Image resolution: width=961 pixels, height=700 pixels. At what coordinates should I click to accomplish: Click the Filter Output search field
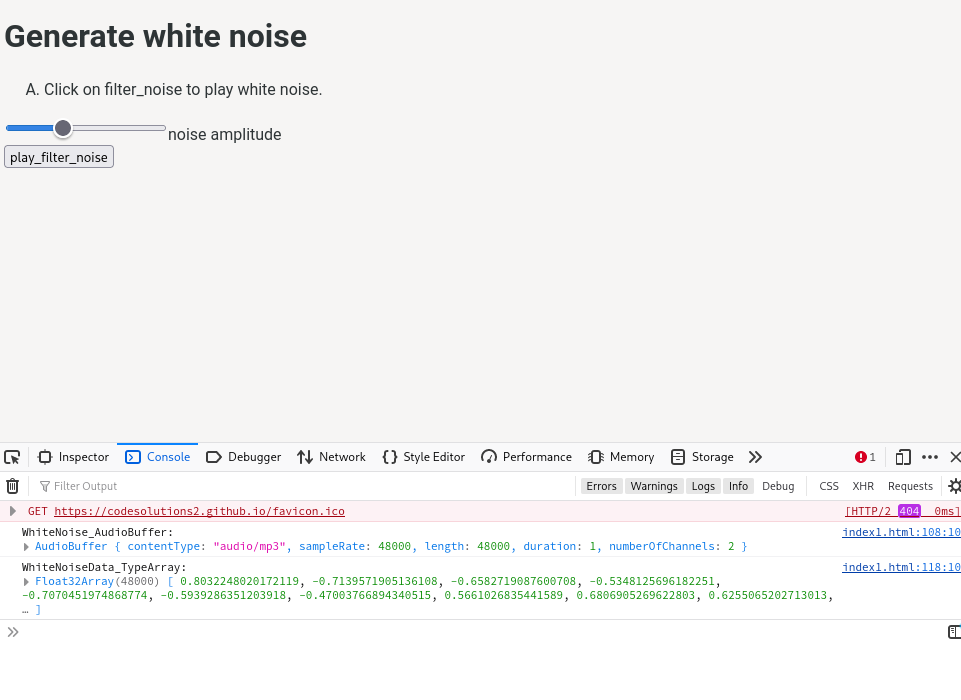pos(120,486)
